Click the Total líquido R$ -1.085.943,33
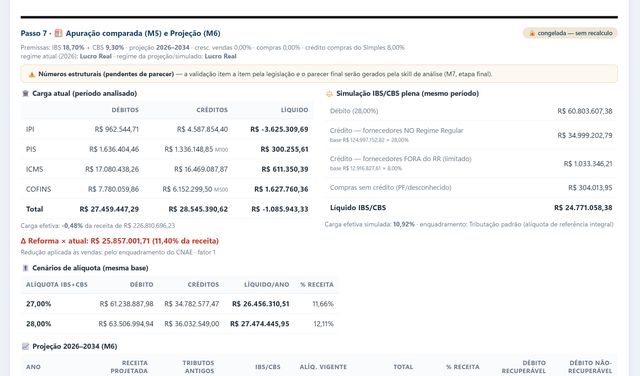Screen dimensions: 640x376 tap(280, 209)
